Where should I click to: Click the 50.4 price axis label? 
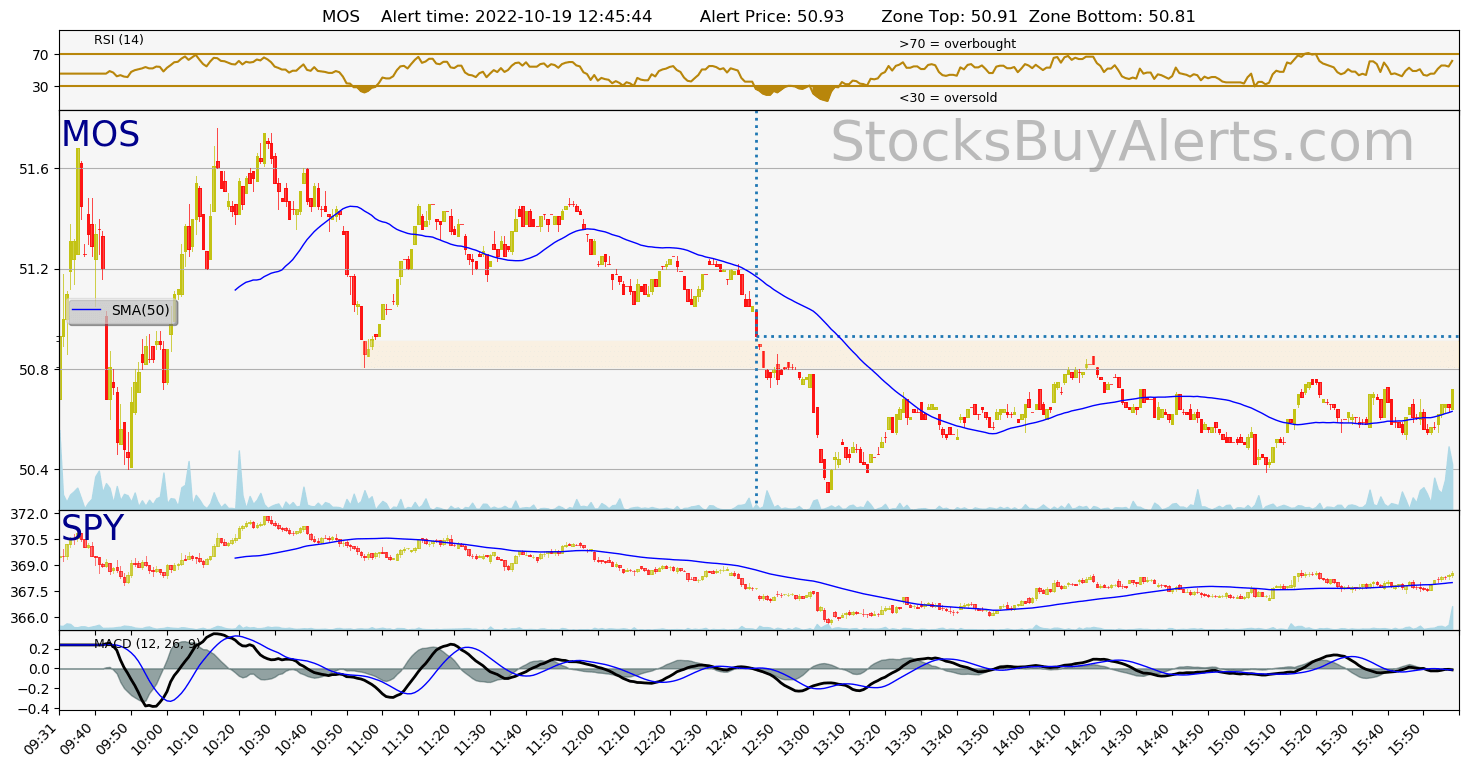click(x=32, y=470)
